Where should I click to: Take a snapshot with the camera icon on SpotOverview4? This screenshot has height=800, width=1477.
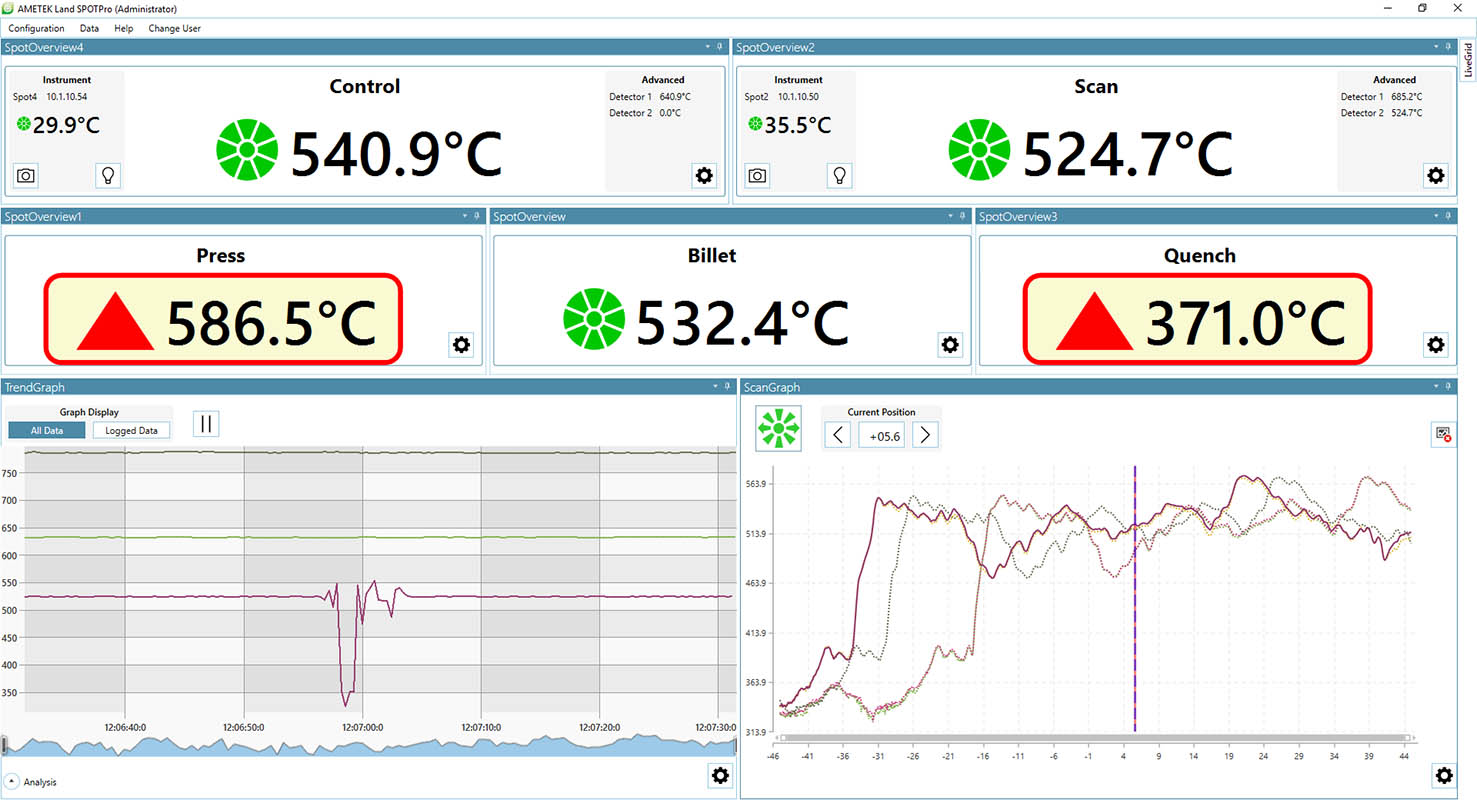[x=25, y=175]
